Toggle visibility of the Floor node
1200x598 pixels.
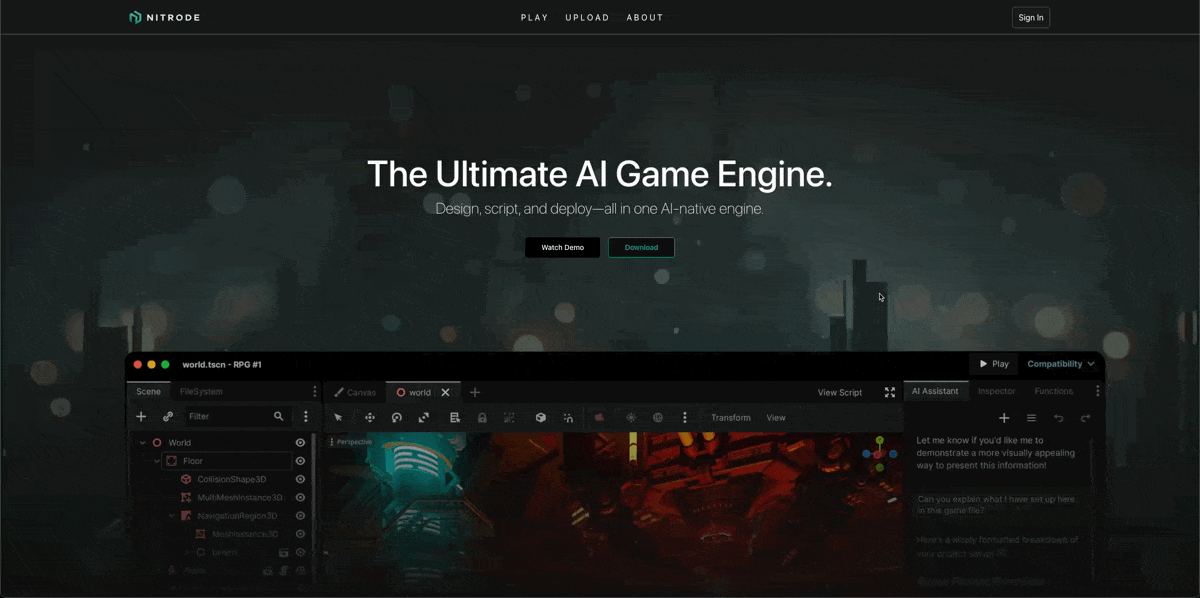click(x=300, y=461)
